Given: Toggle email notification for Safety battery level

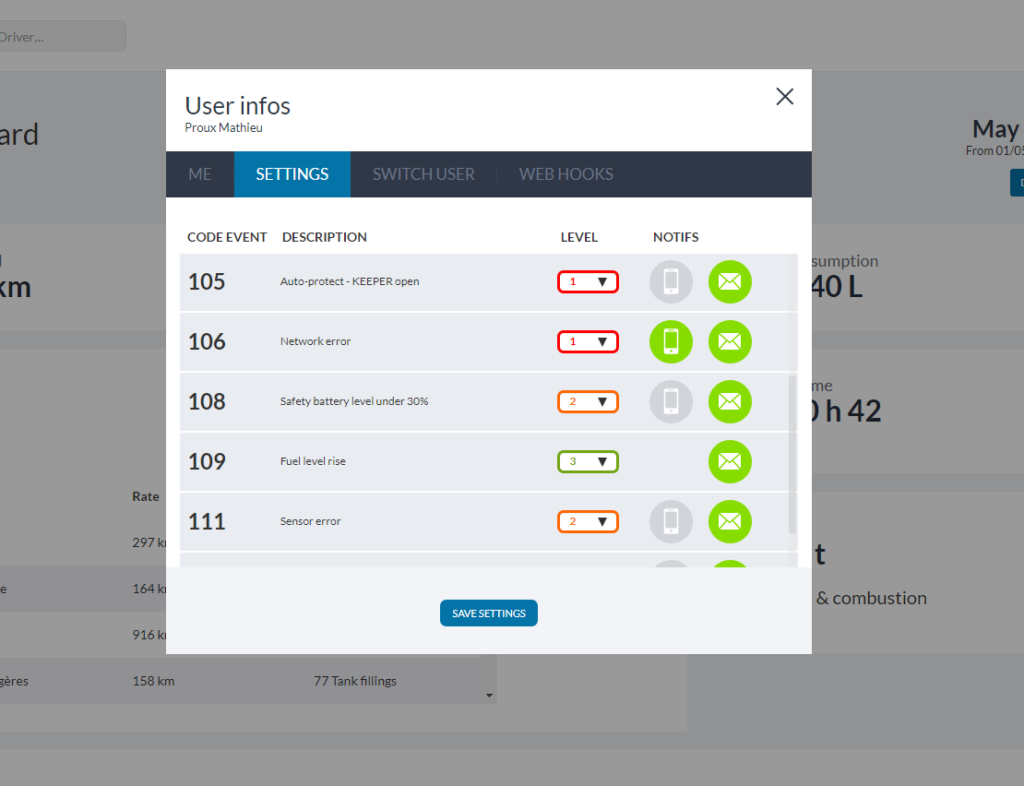Looking at the screenshot, I should pos(730,401).
